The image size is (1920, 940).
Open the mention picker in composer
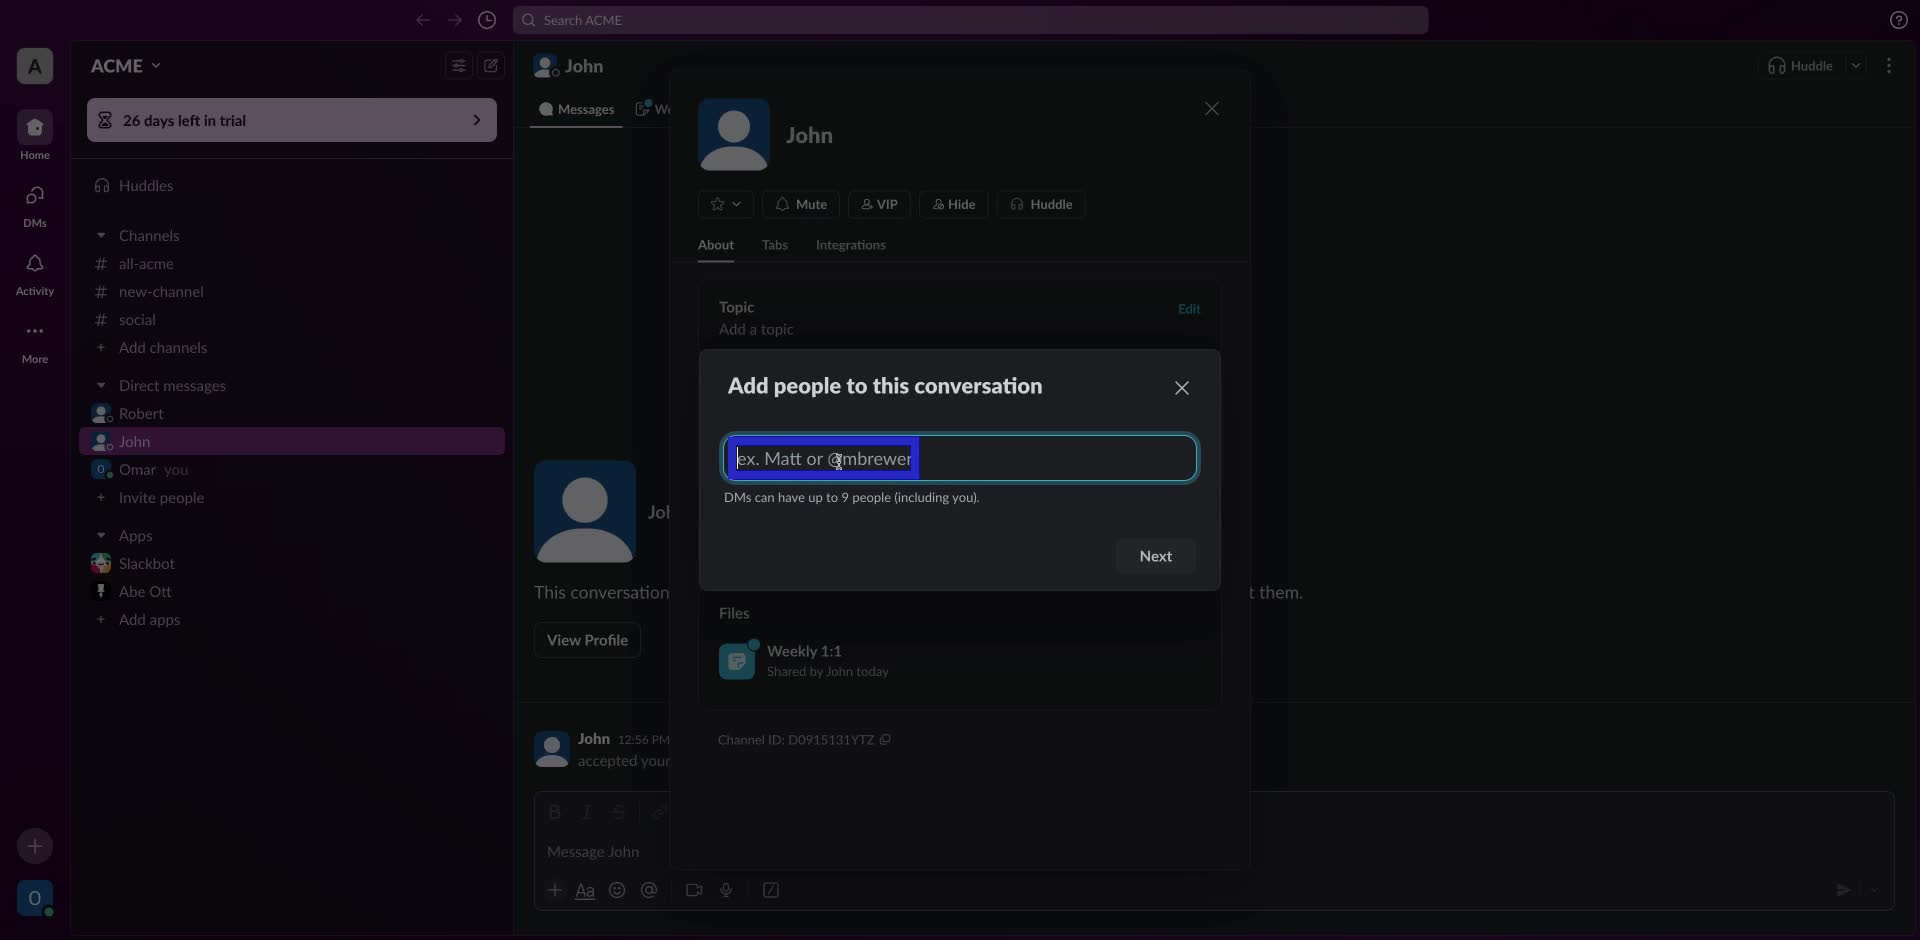point(650,890)
